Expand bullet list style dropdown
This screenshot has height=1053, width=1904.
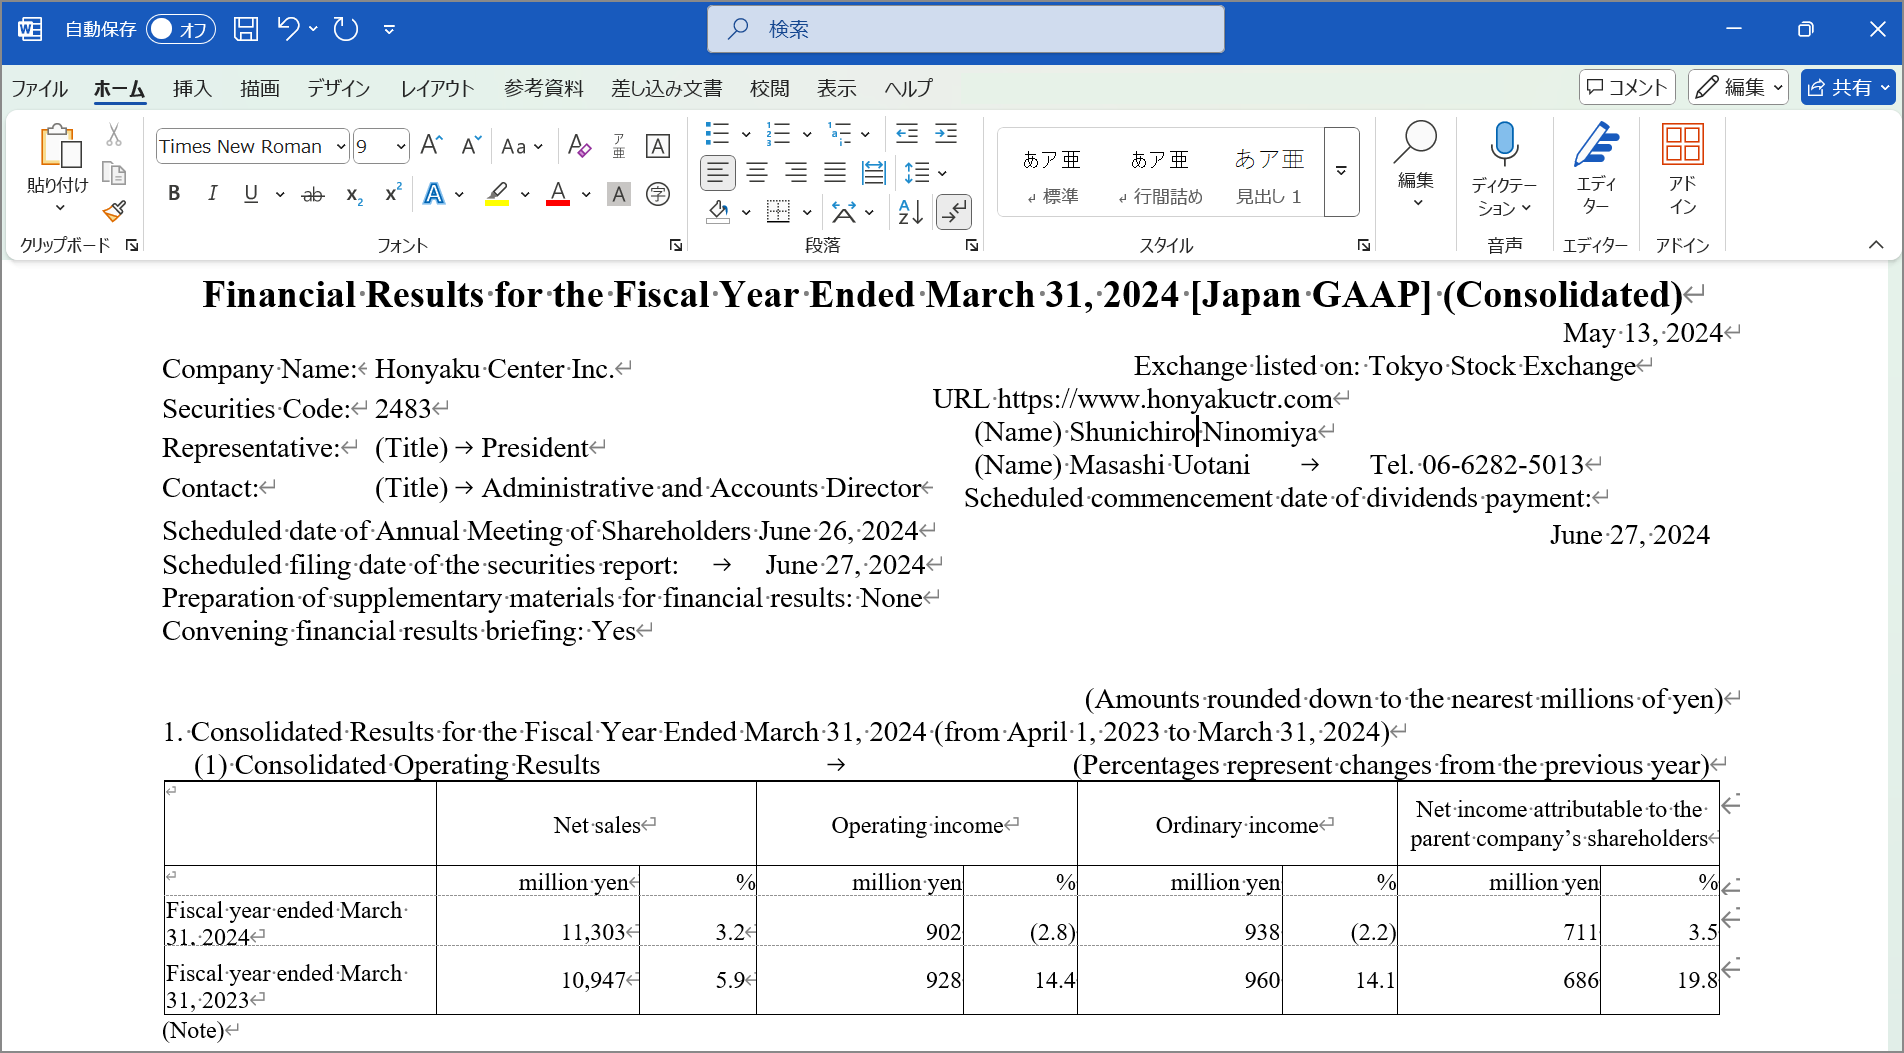pyautogui.click(x=746, y=134)
